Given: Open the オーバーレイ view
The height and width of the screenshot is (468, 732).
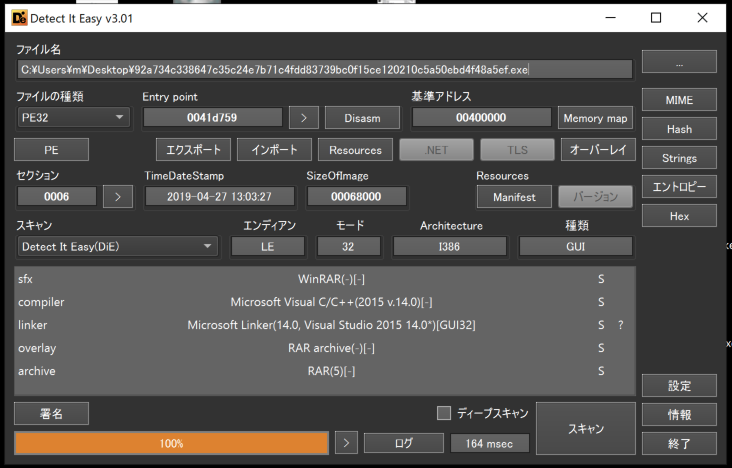Looking at the screenshot, I should point(598,150).
